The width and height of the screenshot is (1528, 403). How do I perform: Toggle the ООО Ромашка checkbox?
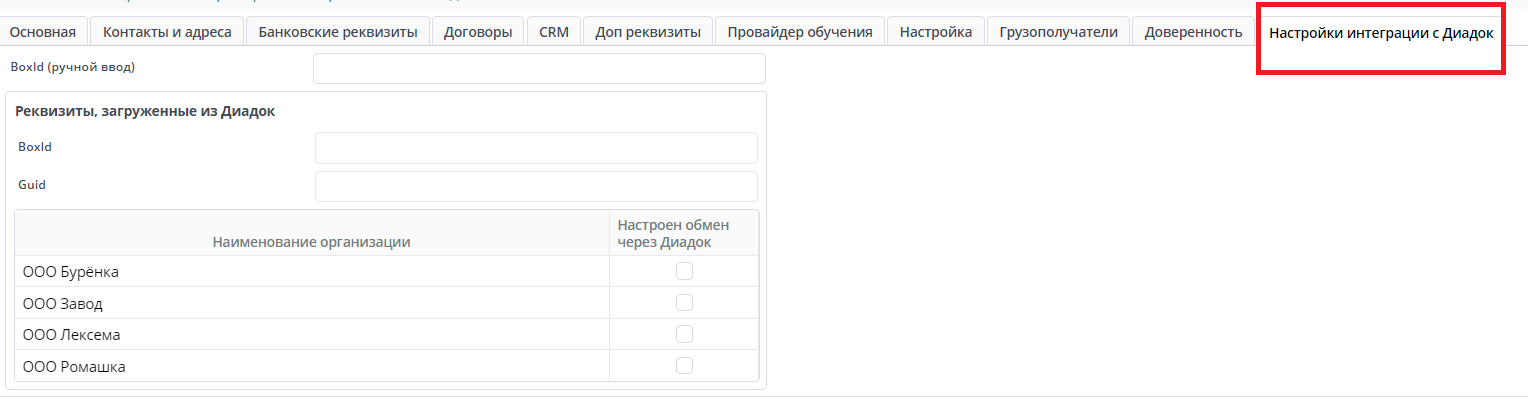click(x=684, y=365)
